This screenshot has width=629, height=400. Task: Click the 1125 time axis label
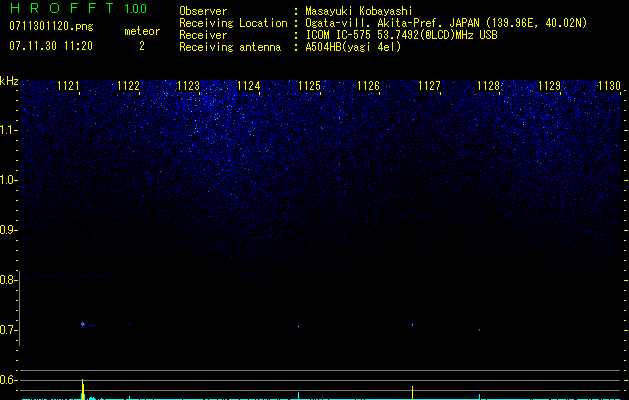click(x=309, y=86)
